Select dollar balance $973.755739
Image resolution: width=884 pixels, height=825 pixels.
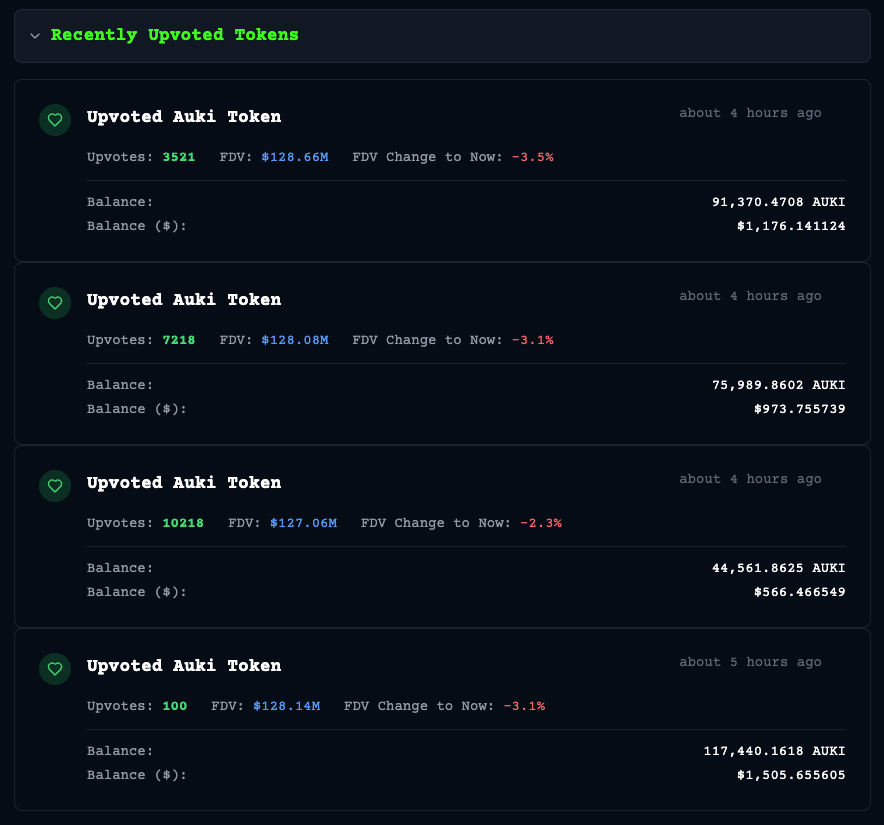point(799,409)
